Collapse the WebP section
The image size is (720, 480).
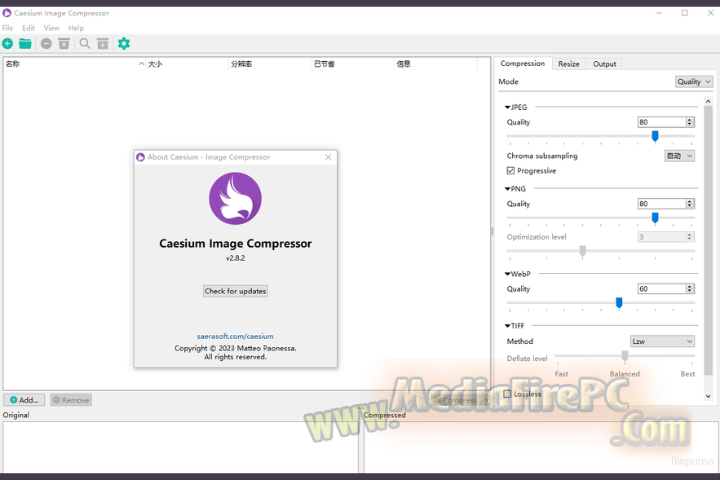[507, 274]
